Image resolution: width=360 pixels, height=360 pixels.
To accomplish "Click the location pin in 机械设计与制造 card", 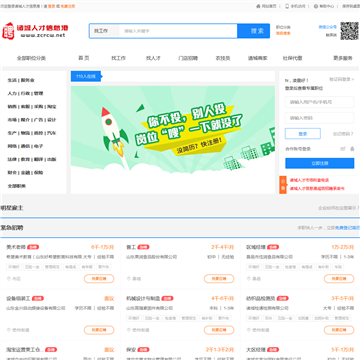I will tap(128, 330).
